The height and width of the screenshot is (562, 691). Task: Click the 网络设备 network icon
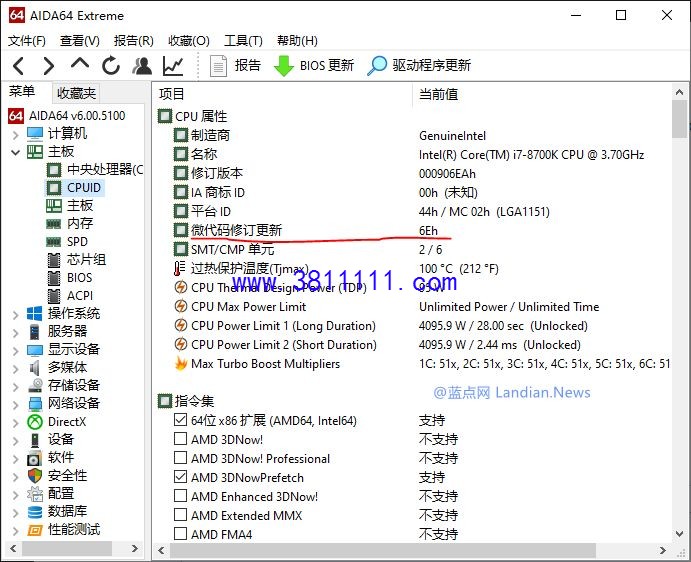pos(35,404)
